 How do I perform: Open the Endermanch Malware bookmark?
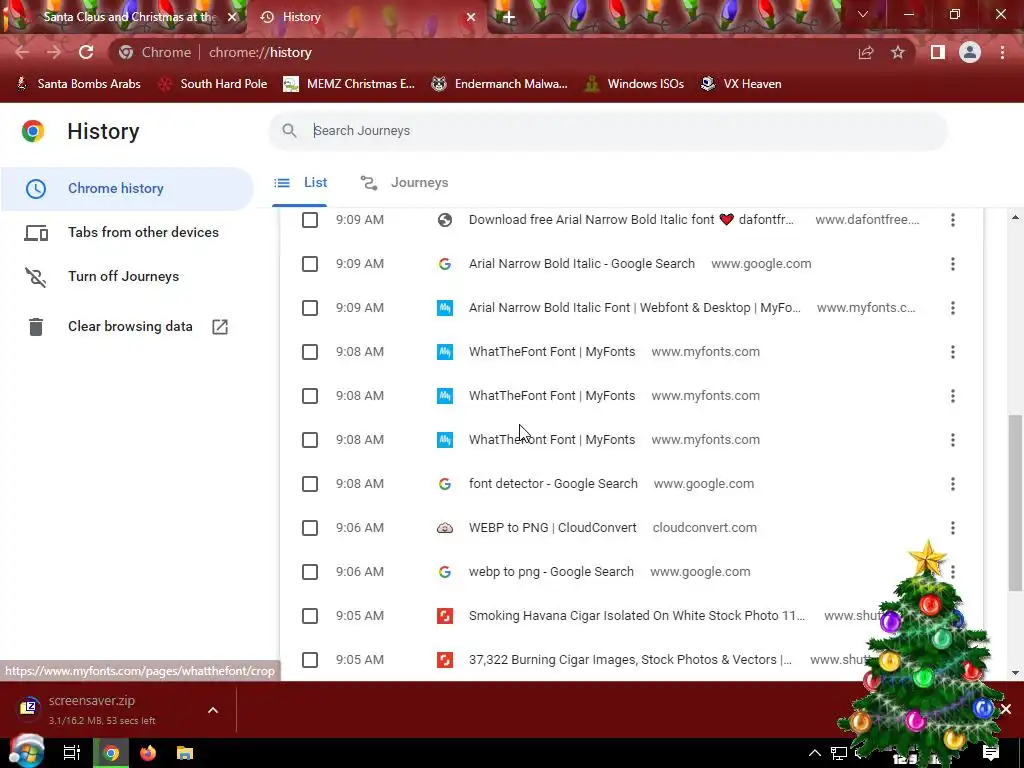(x=499, y=84)
